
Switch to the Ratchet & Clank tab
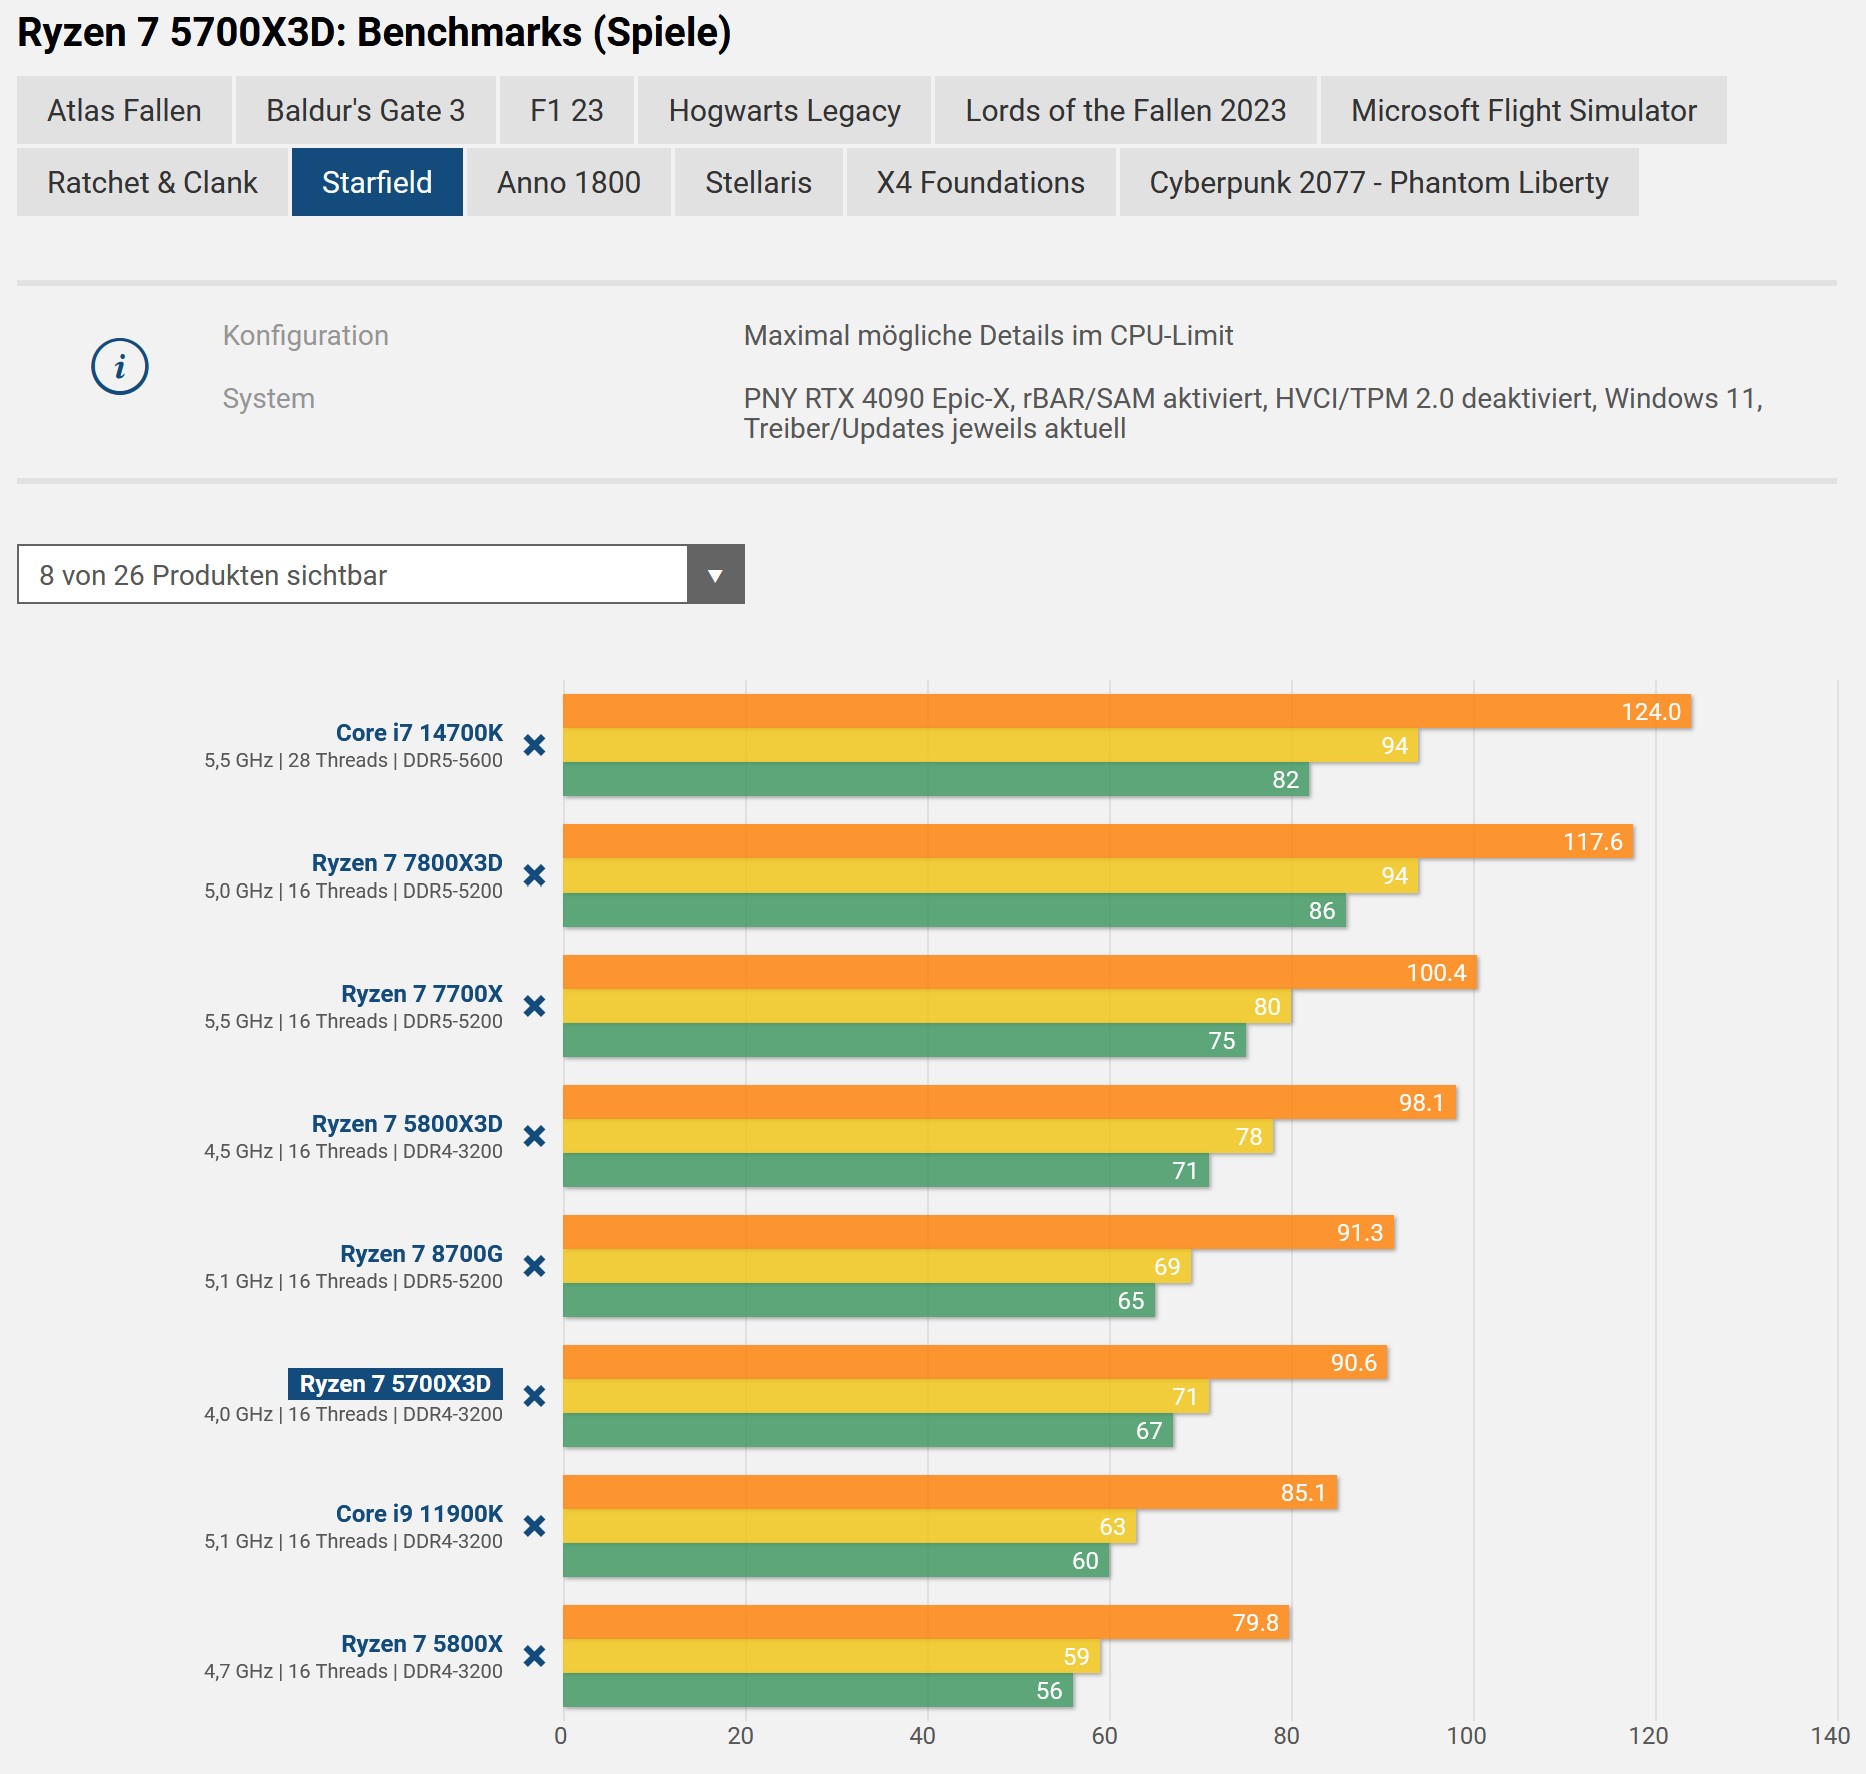(153, 182)
